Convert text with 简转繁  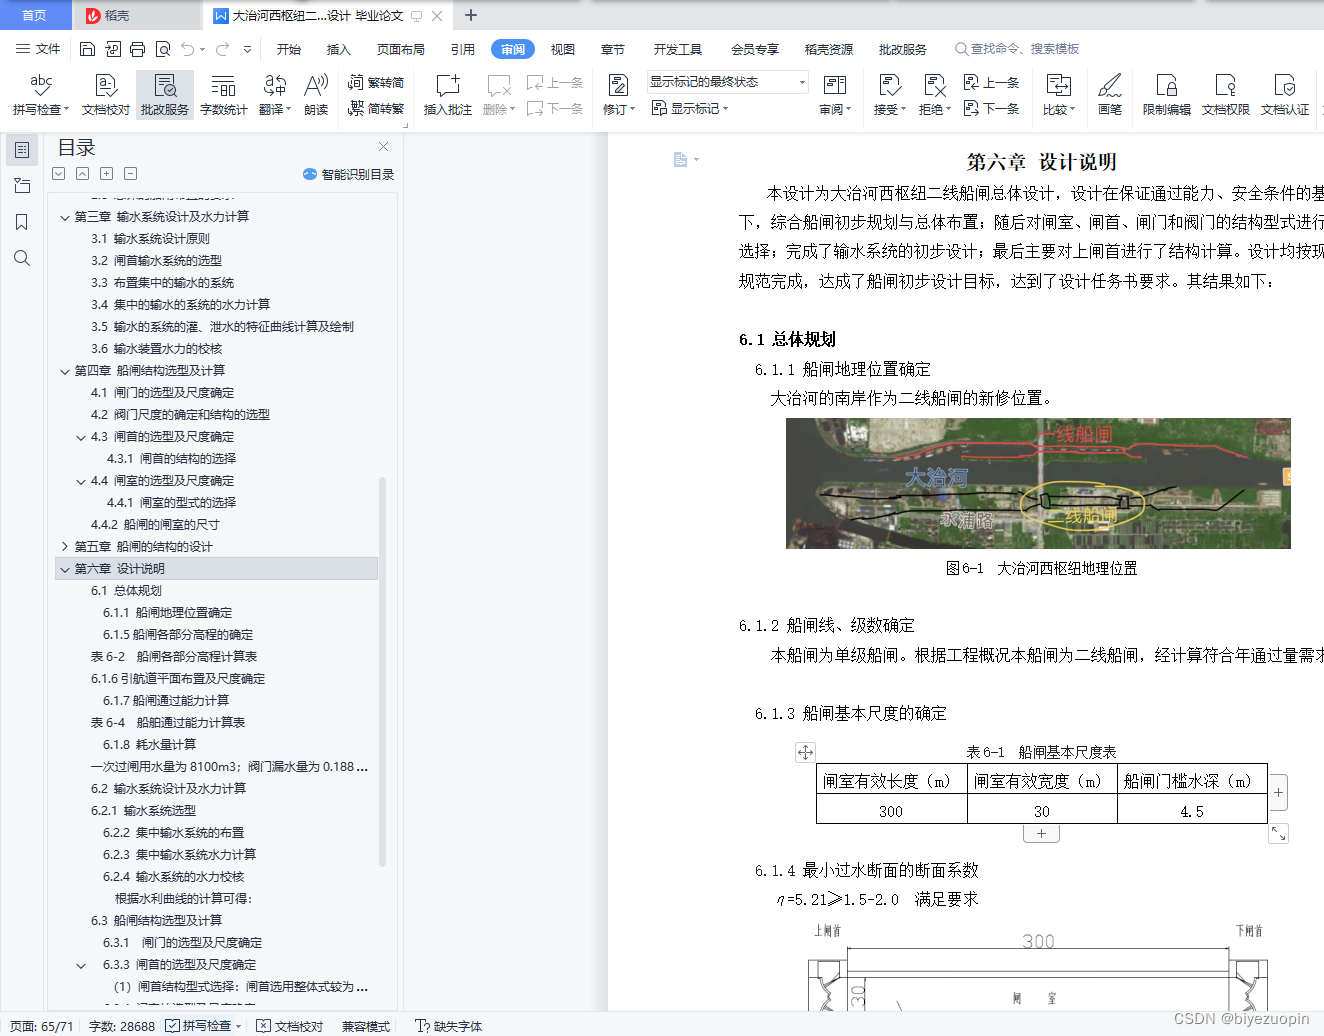coord(376,108)
